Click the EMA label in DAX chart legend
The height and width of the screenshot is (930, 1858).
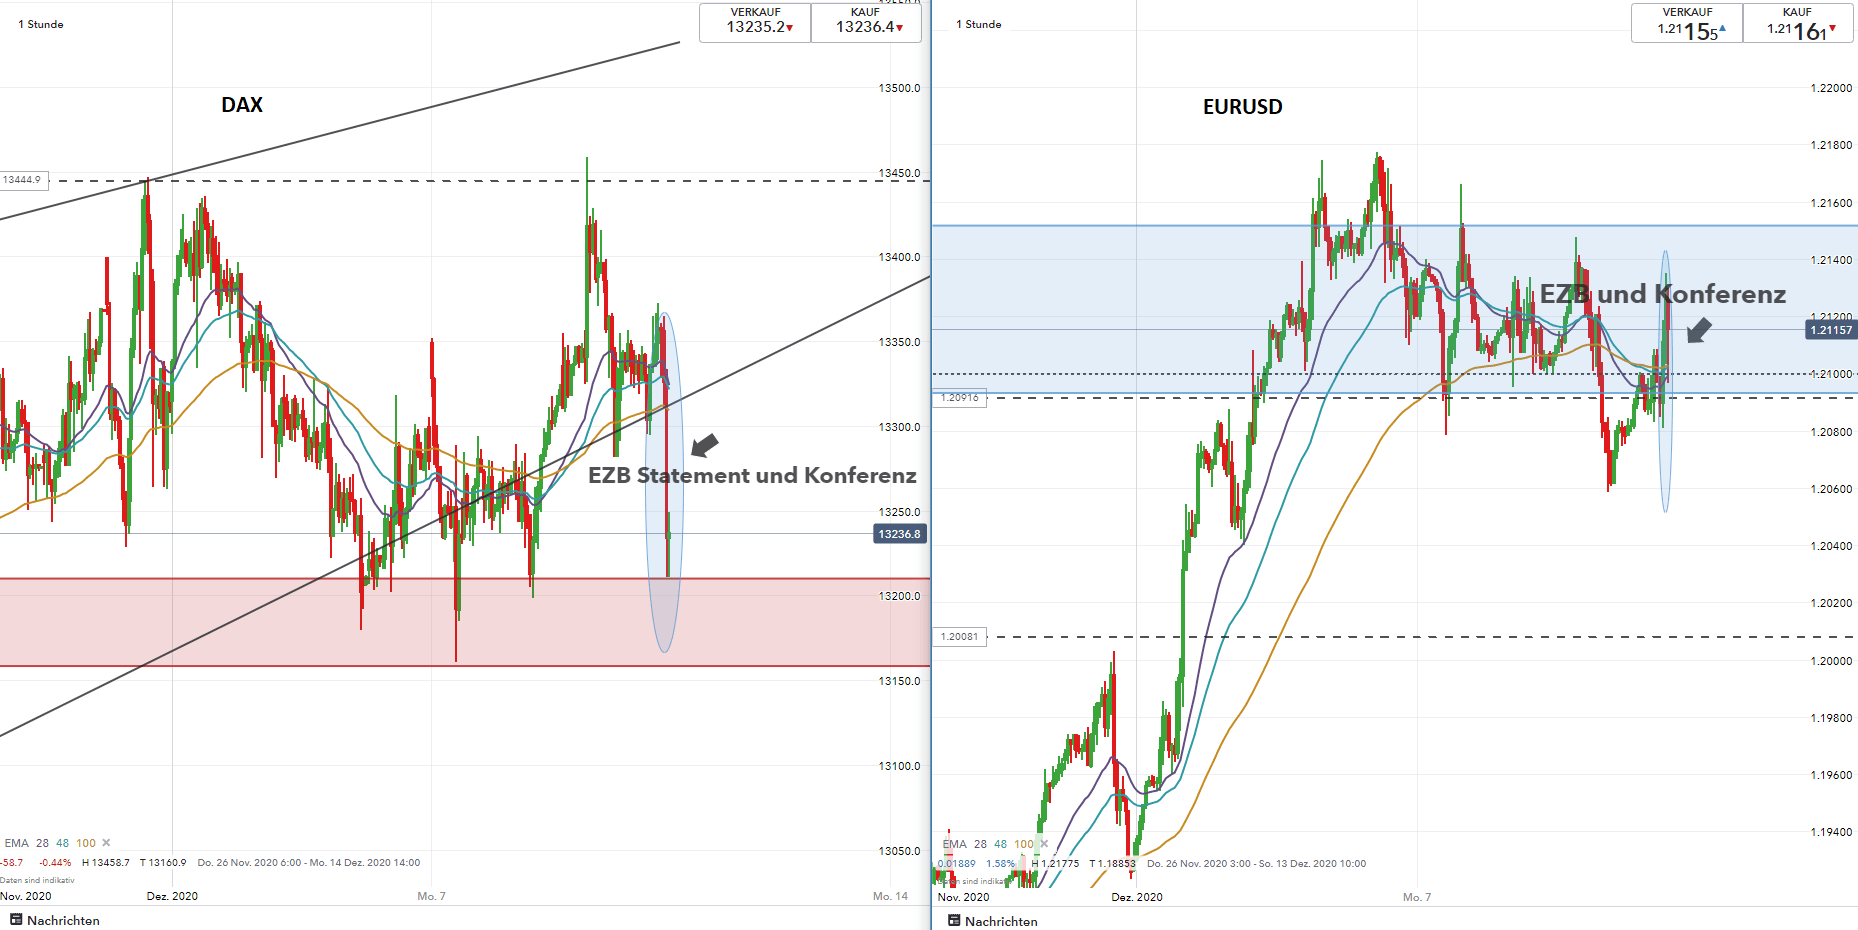point(17,843)
